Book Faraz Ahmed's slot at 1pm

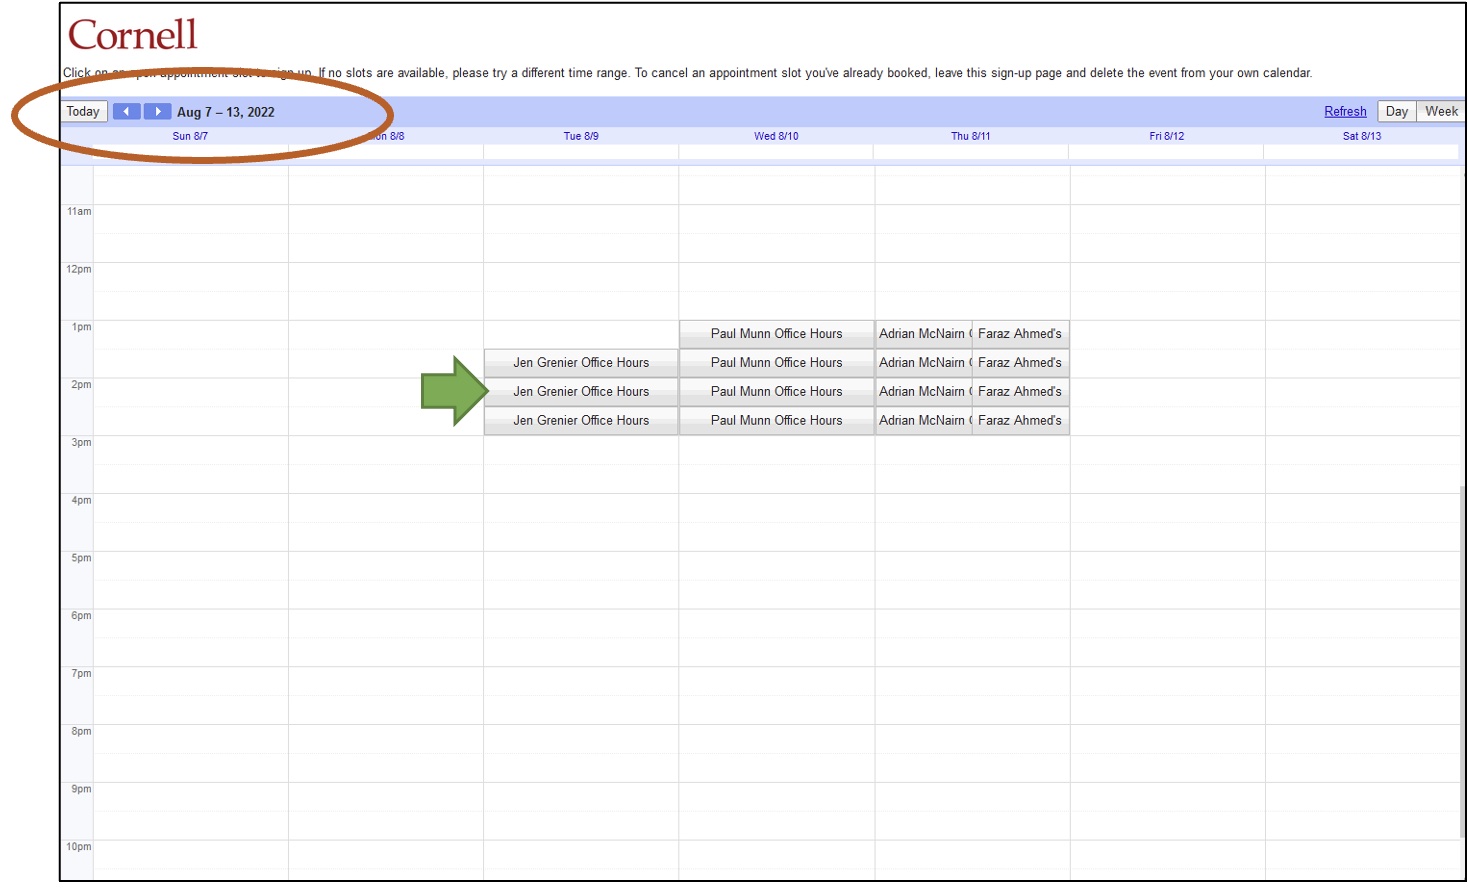(x=1019, y=334)
